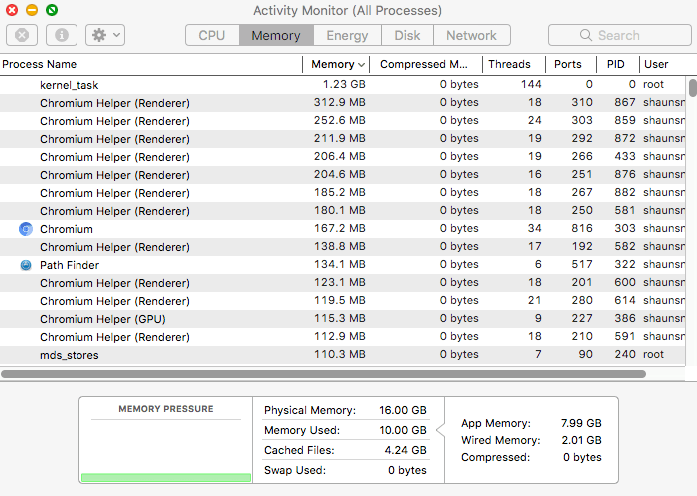Select Chromium Helper row using 123.1 MB
The image size is (697, 496).
(342, 283)
